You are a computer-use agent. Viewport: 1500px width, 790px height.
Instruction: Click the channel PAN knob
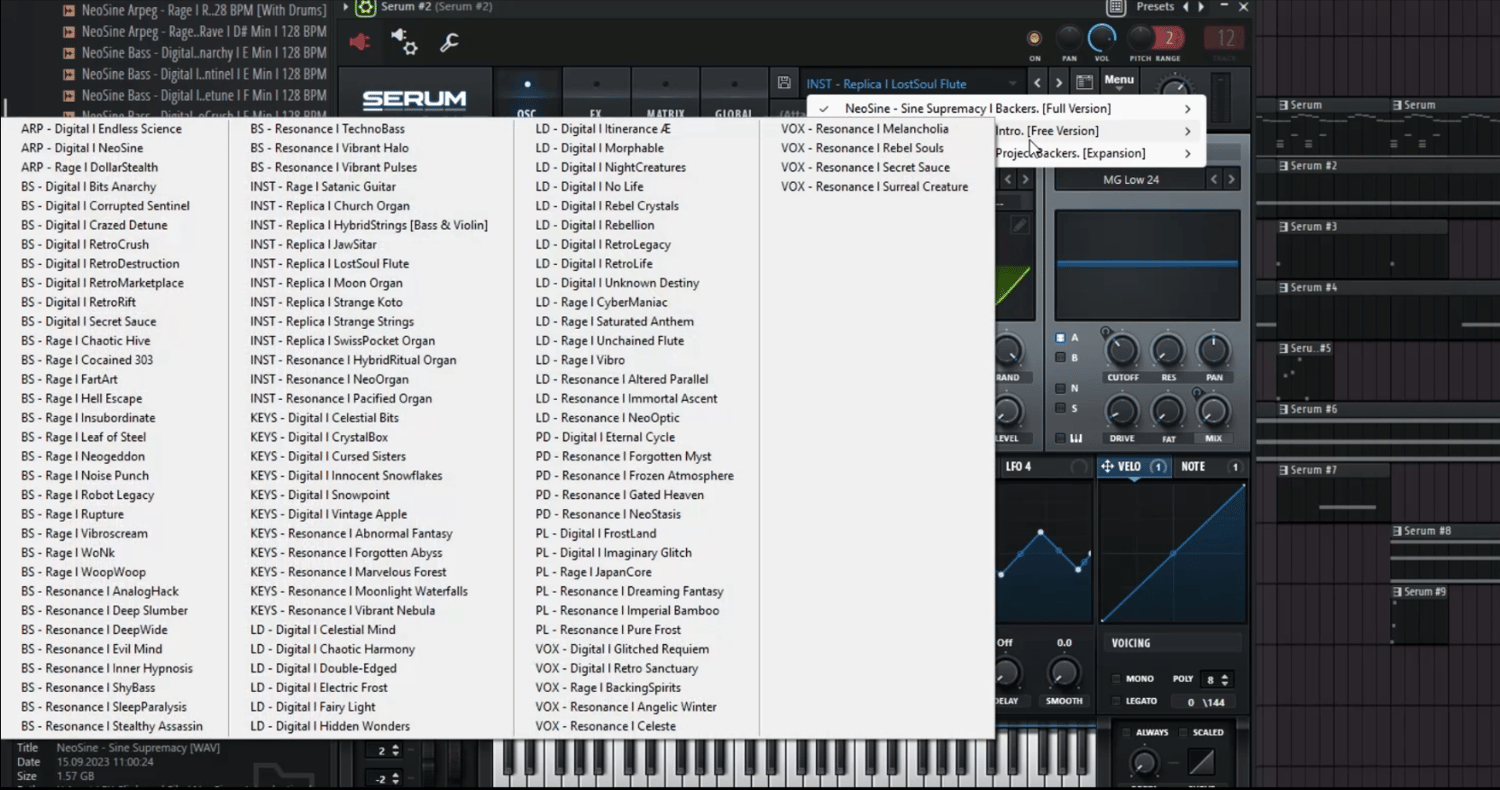point(1069,39)
